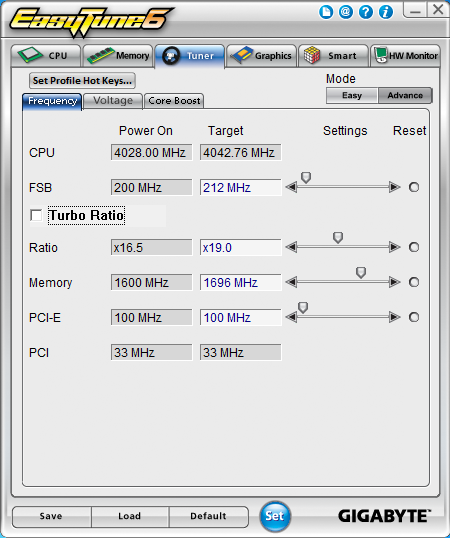The width and height of the screenshot is (450, 538).
Task: Click the document icon in title bar
Action: pos(326,12)
